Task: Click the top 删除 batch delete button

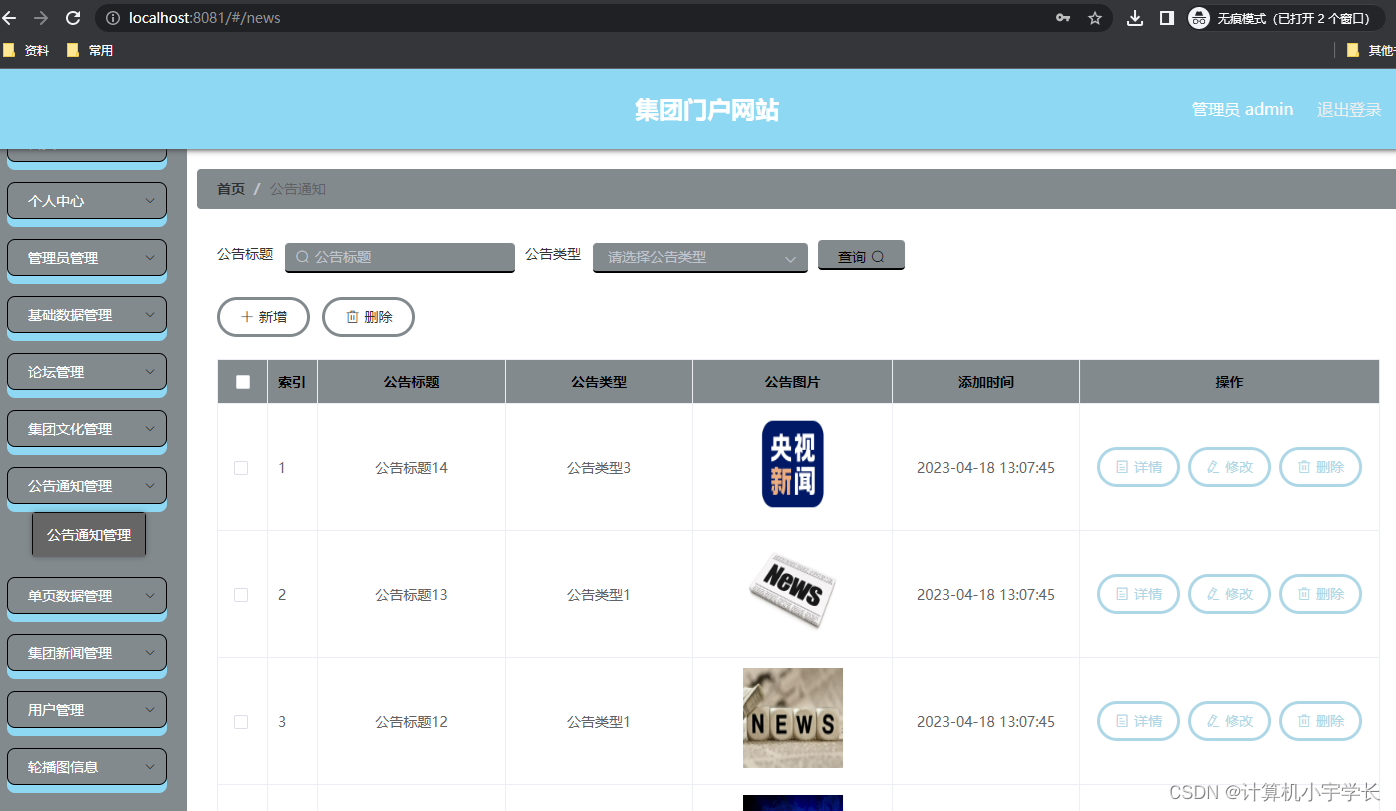Action: pos(368,317)
